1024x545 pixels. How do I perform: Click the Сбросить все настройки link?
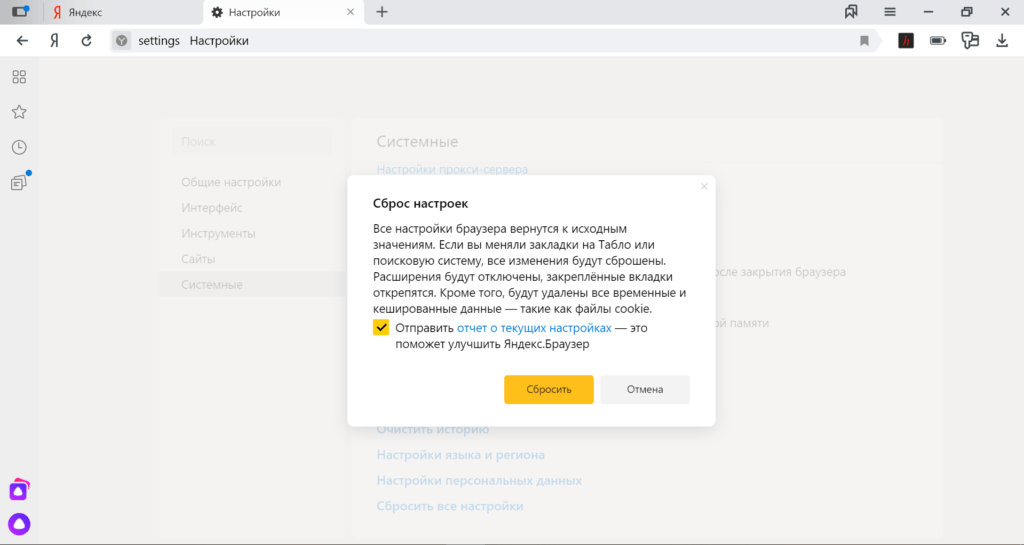[449, 506]
